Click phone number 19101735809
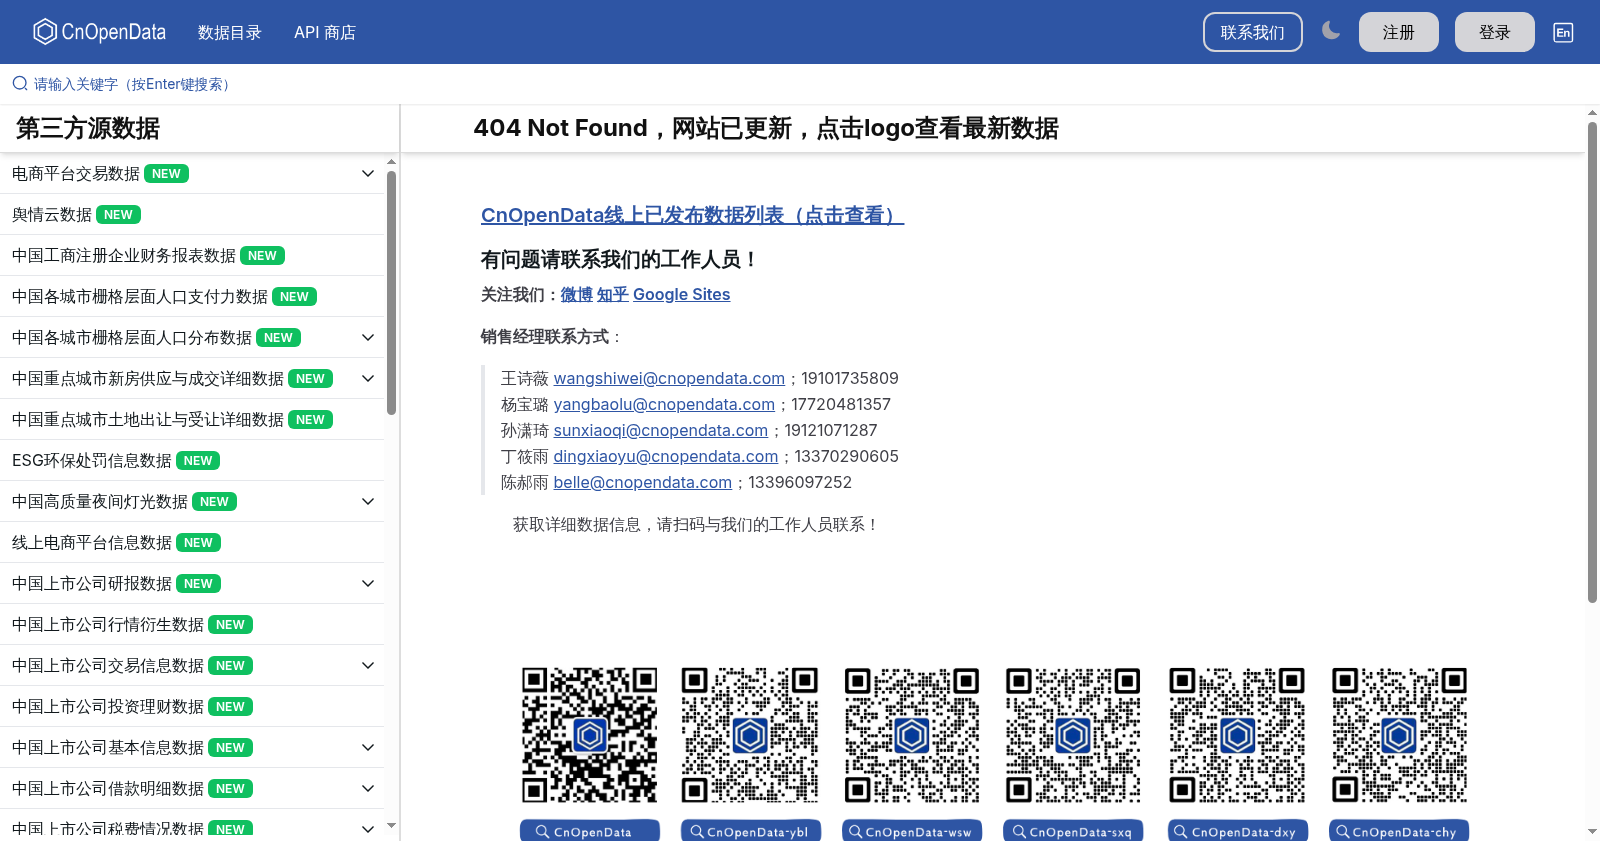This screenshot has height=857, width=1600. (850, 378)
